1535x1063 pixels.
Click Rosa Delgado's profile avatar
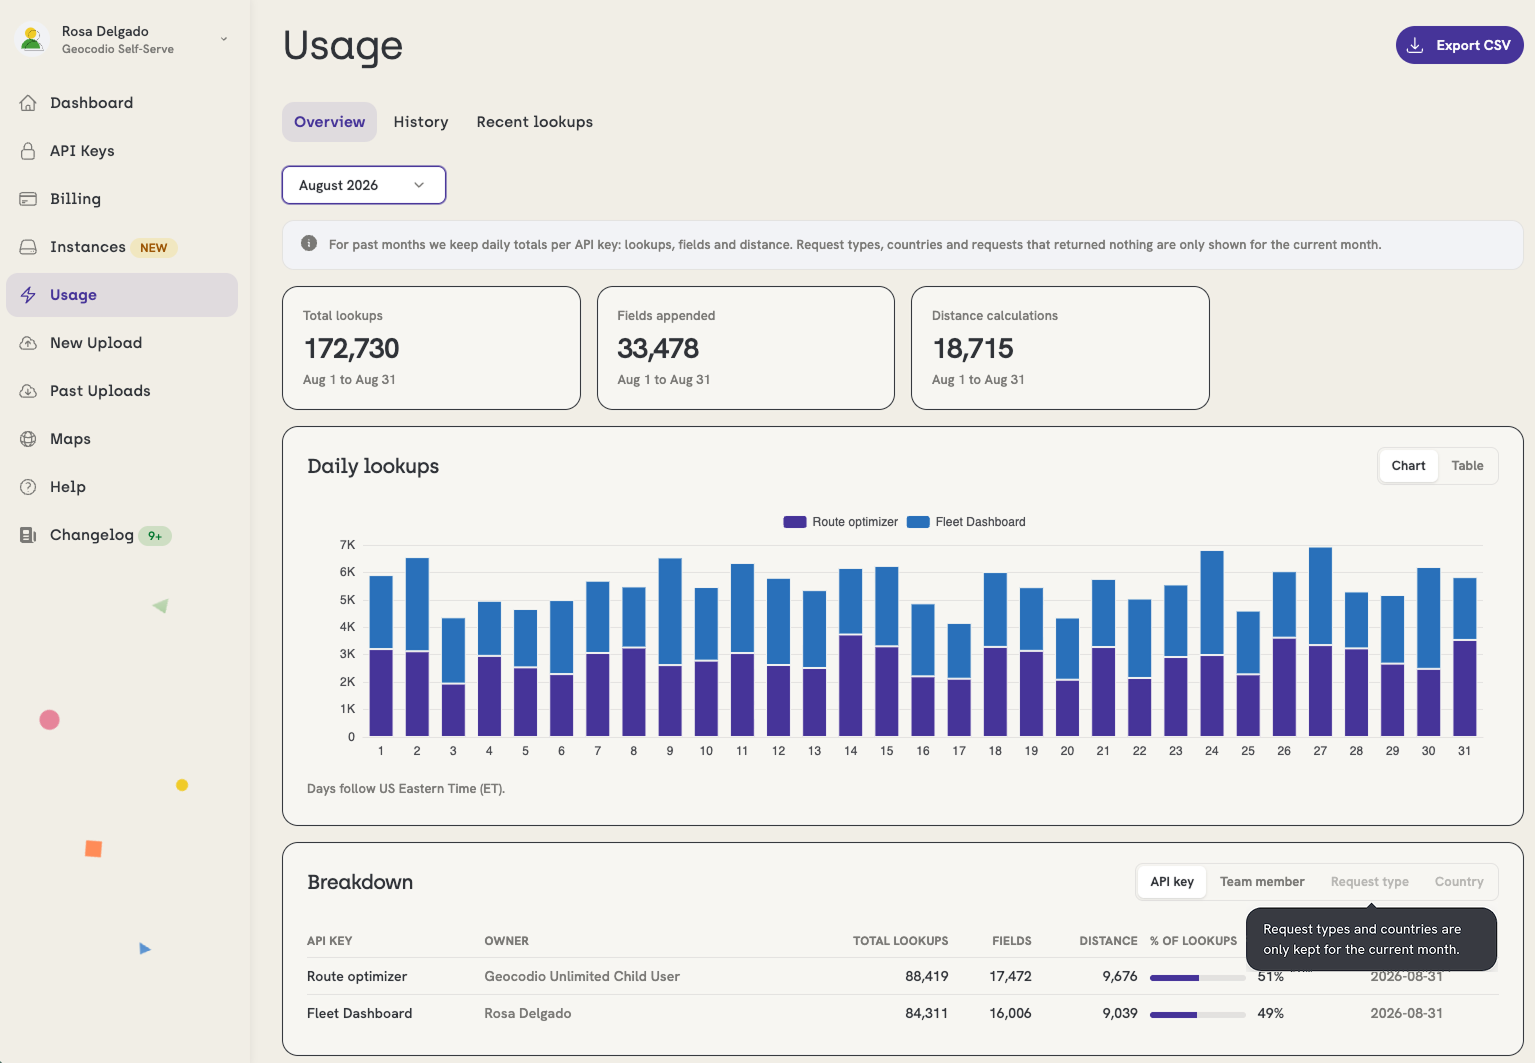click(x=32, y=39)
